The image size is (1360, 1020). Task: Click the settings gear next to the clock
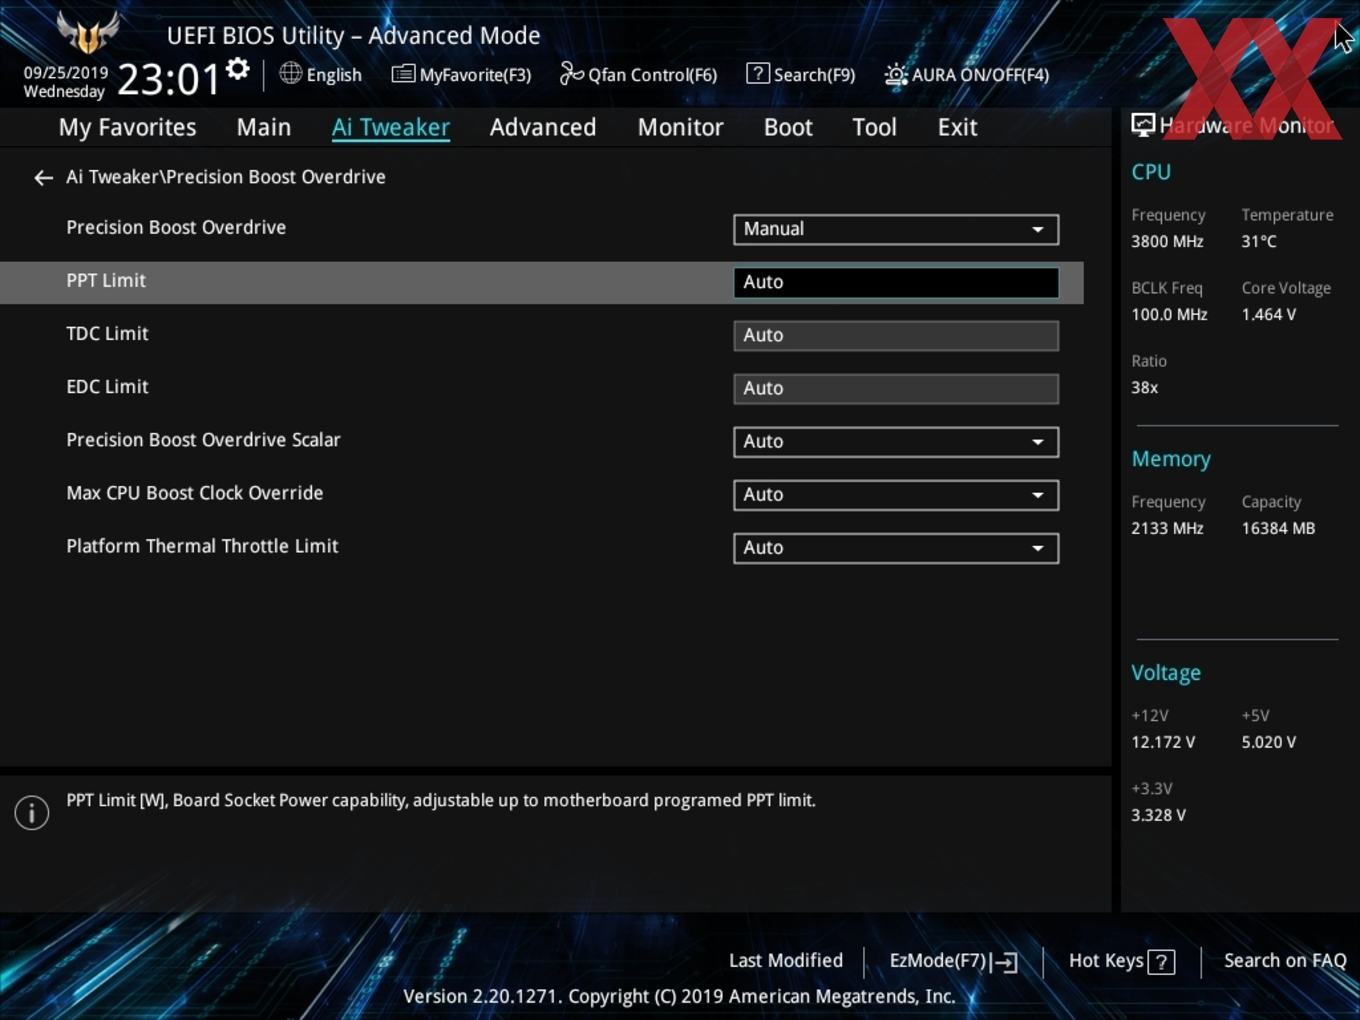[x=238, y=69]
